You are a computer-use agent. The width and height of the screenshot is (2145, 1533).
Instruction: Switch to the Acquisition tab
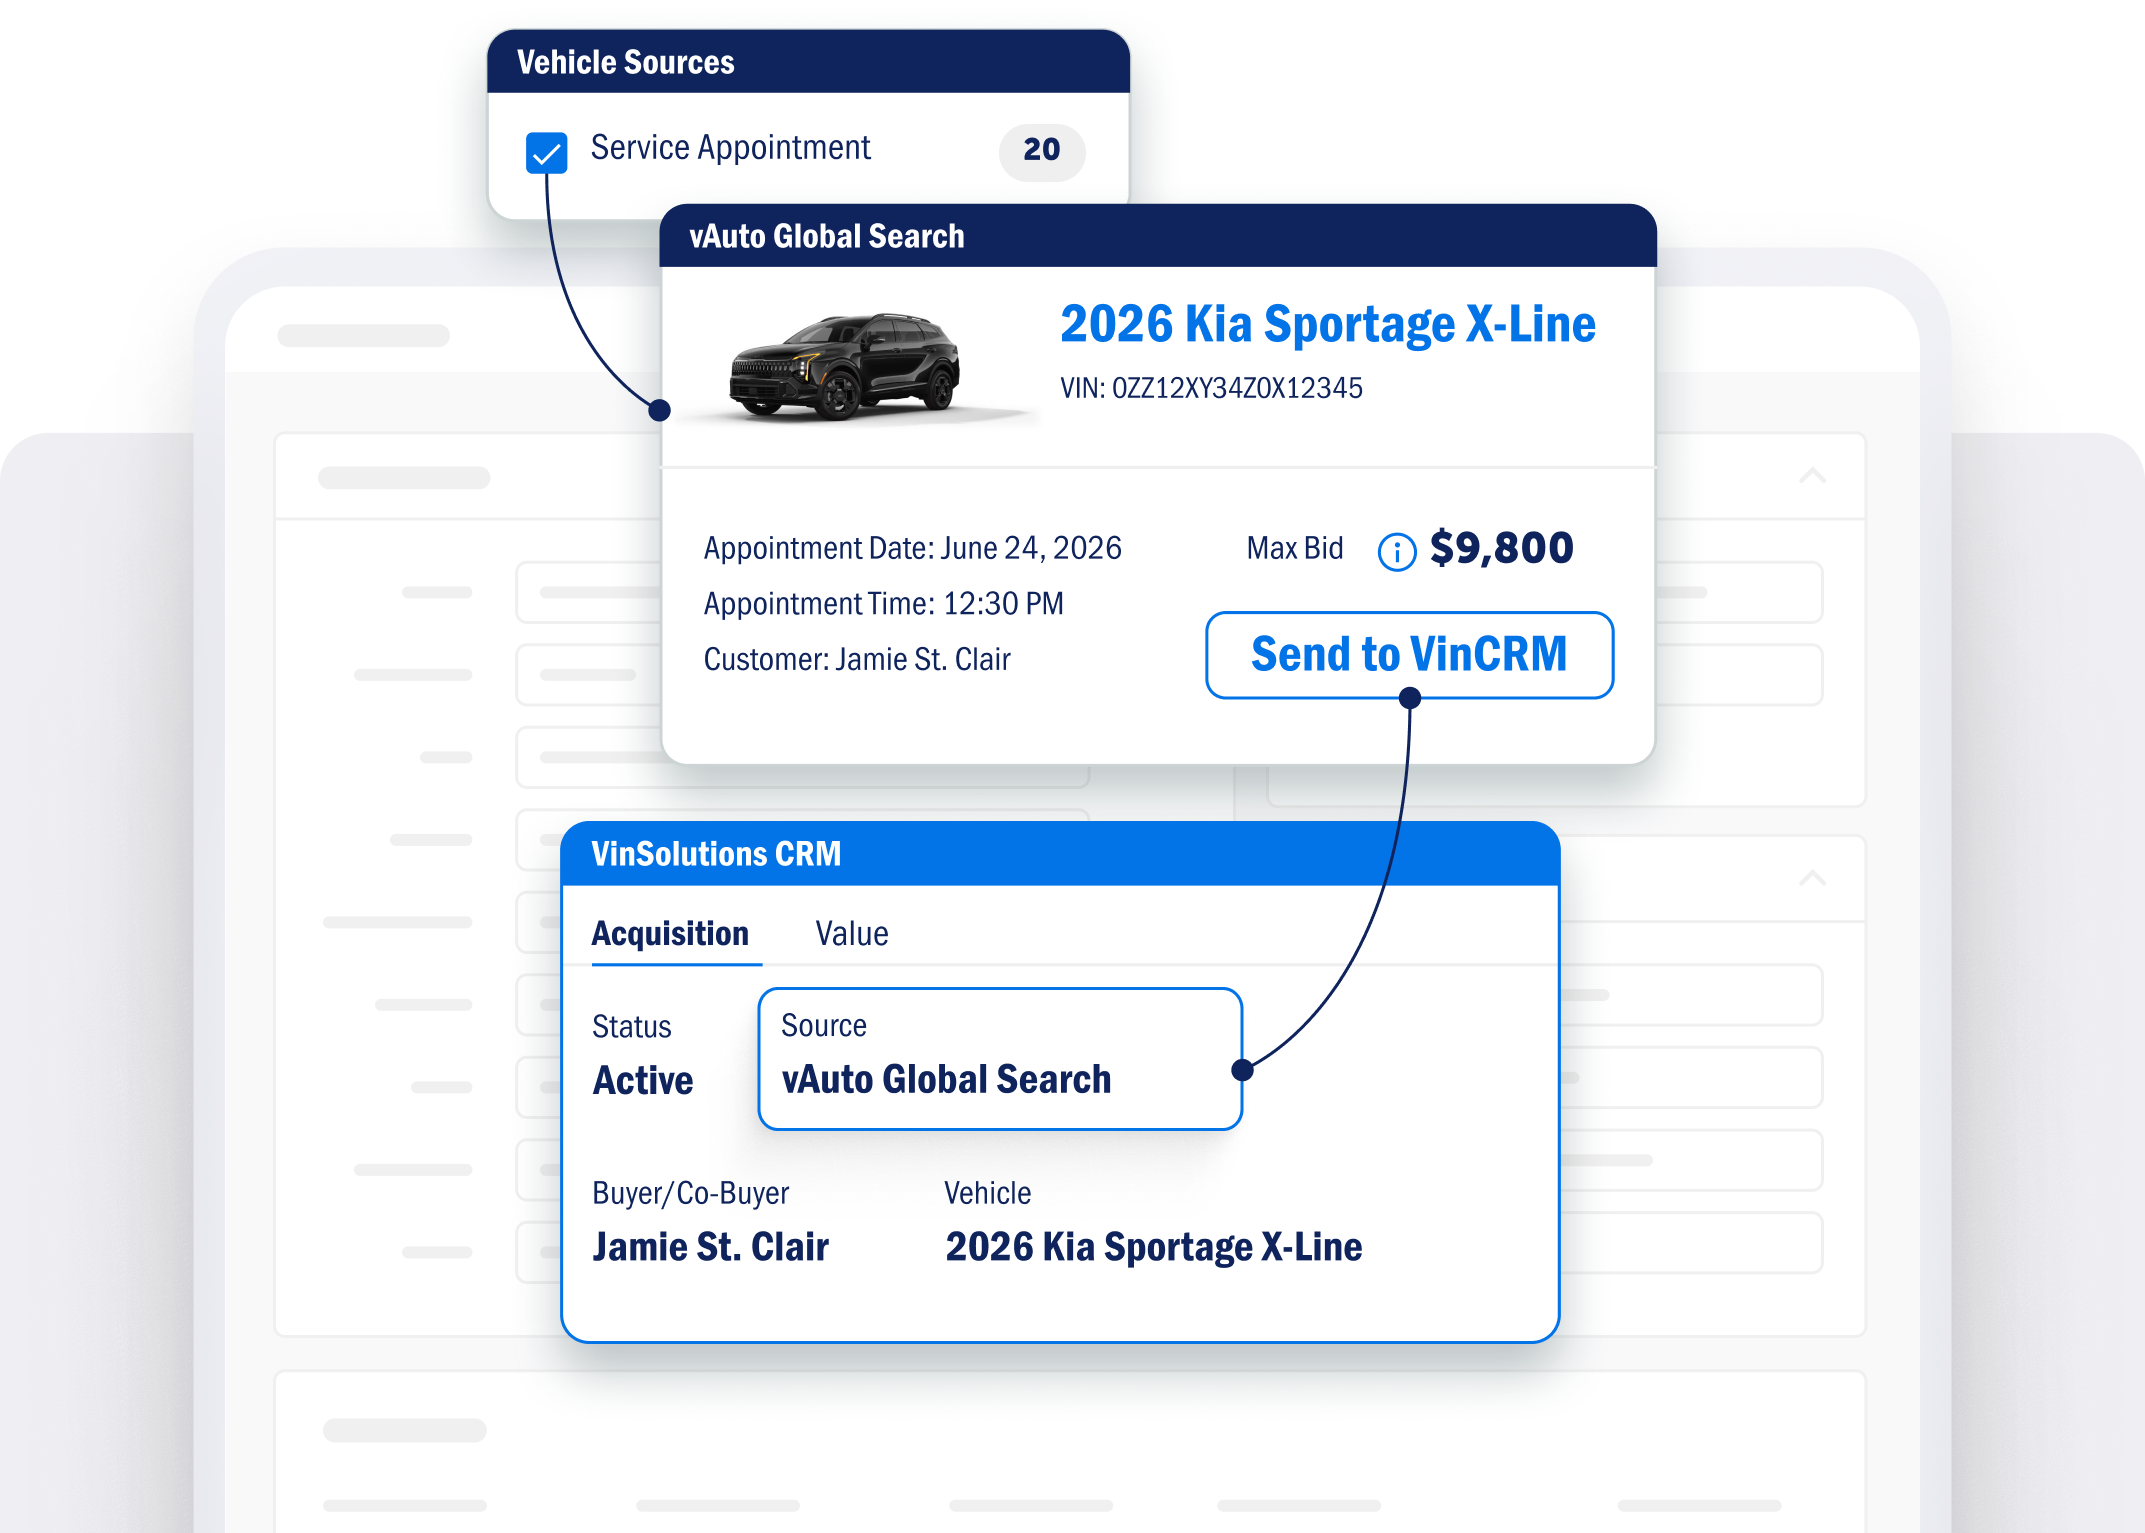pos(670,933)
